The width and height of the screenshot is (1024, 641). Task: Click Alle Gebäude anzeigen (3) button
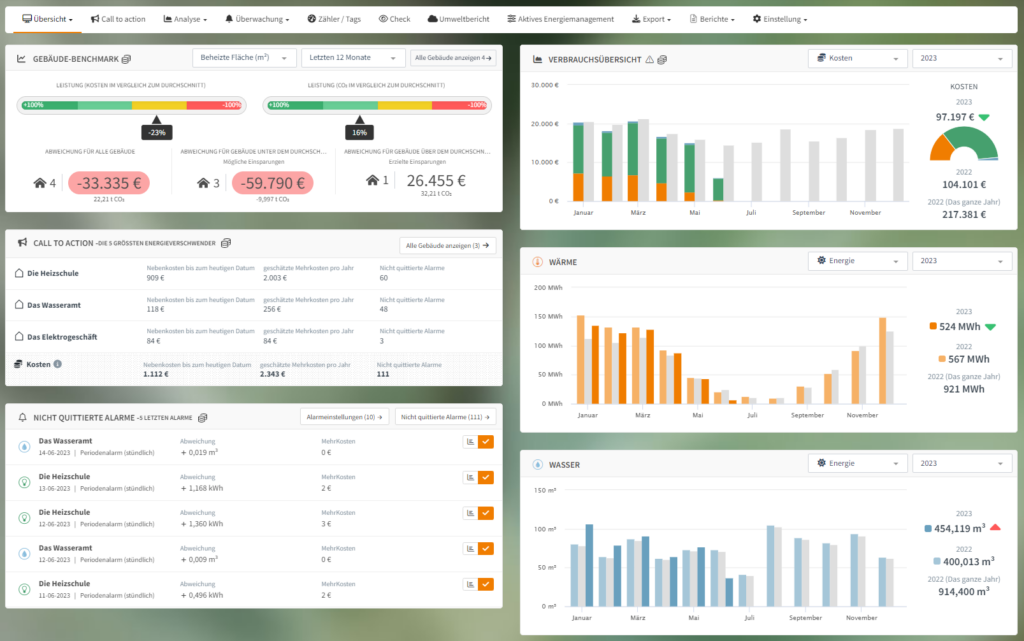[x=447, y=245]
